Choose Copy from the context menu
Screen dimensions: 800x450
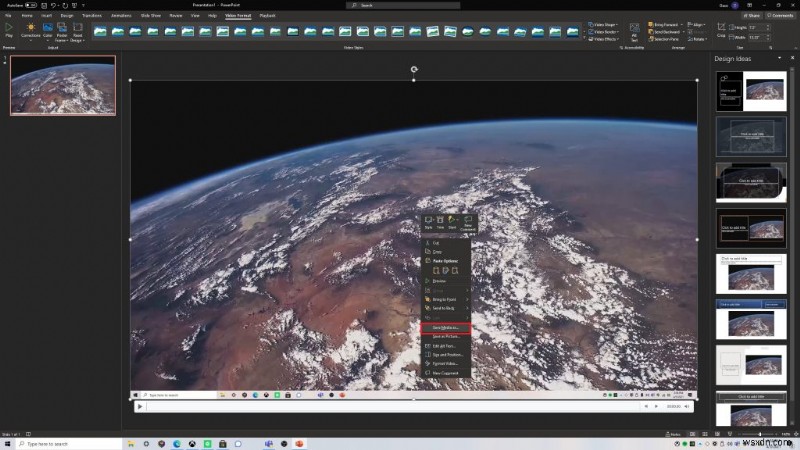tap(445, 252)
